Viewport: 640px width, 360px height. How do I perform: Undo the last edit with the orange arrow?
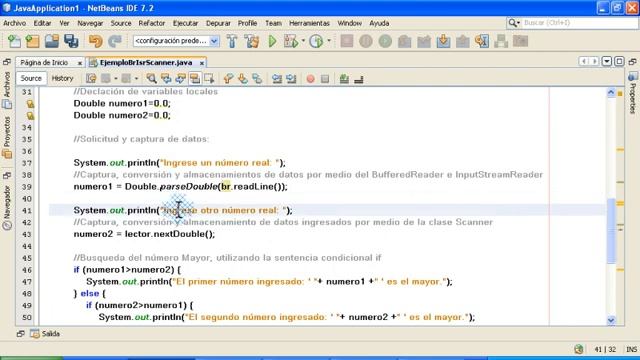tap(96, 41)
